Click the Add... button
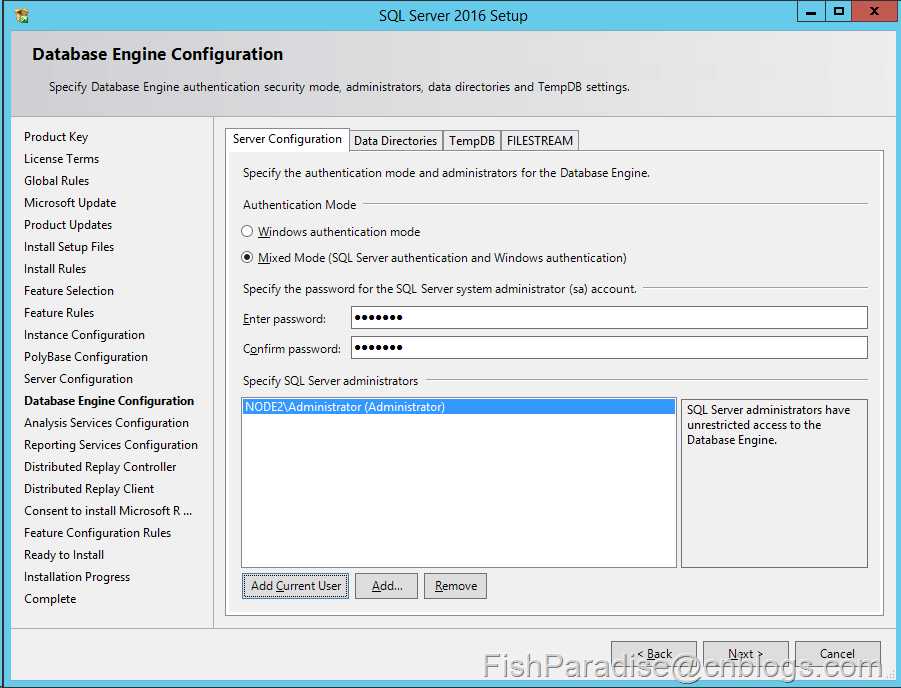The width and height of the screenshot is (901, 688). [x=386, y=586]
